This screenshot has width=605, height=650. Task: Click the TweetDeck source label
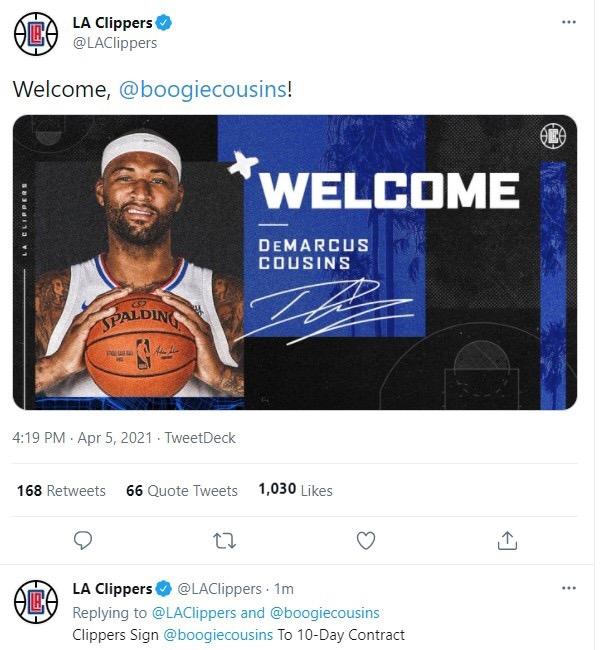coord(200,438)
